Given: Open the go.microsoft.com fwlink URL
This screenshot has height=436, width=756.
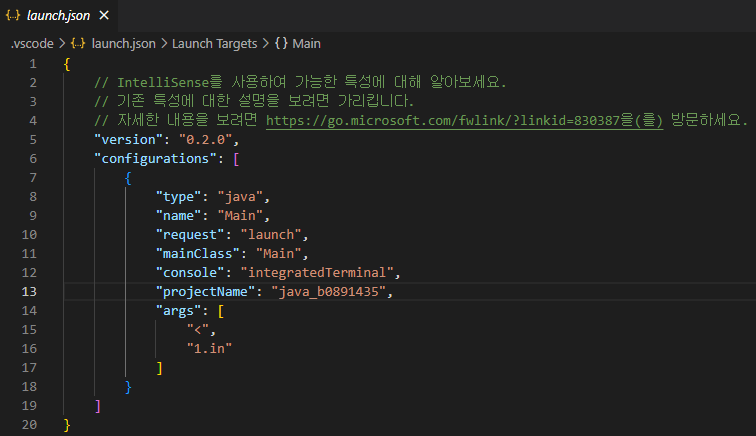Looking at the screenshot, I should coord(464,120).
